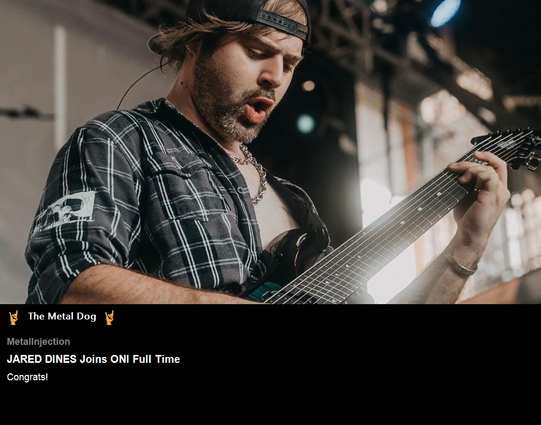
Task: Click the right rock-horns hand icon
Action: 109,317
